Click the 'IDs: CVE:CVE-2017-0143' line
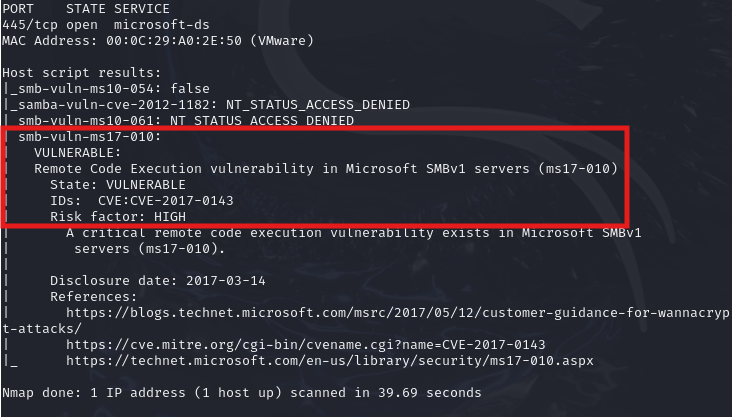 142,200
